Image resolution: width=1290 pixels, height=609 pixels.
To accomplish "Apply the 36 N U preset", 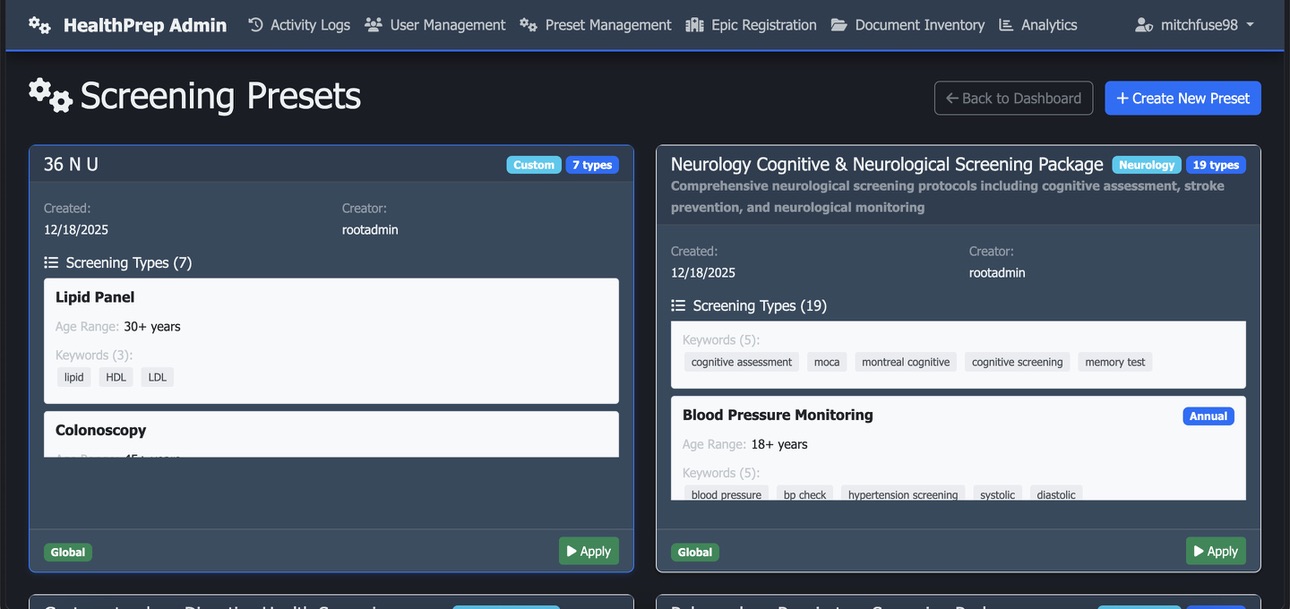I will (588, 551).
